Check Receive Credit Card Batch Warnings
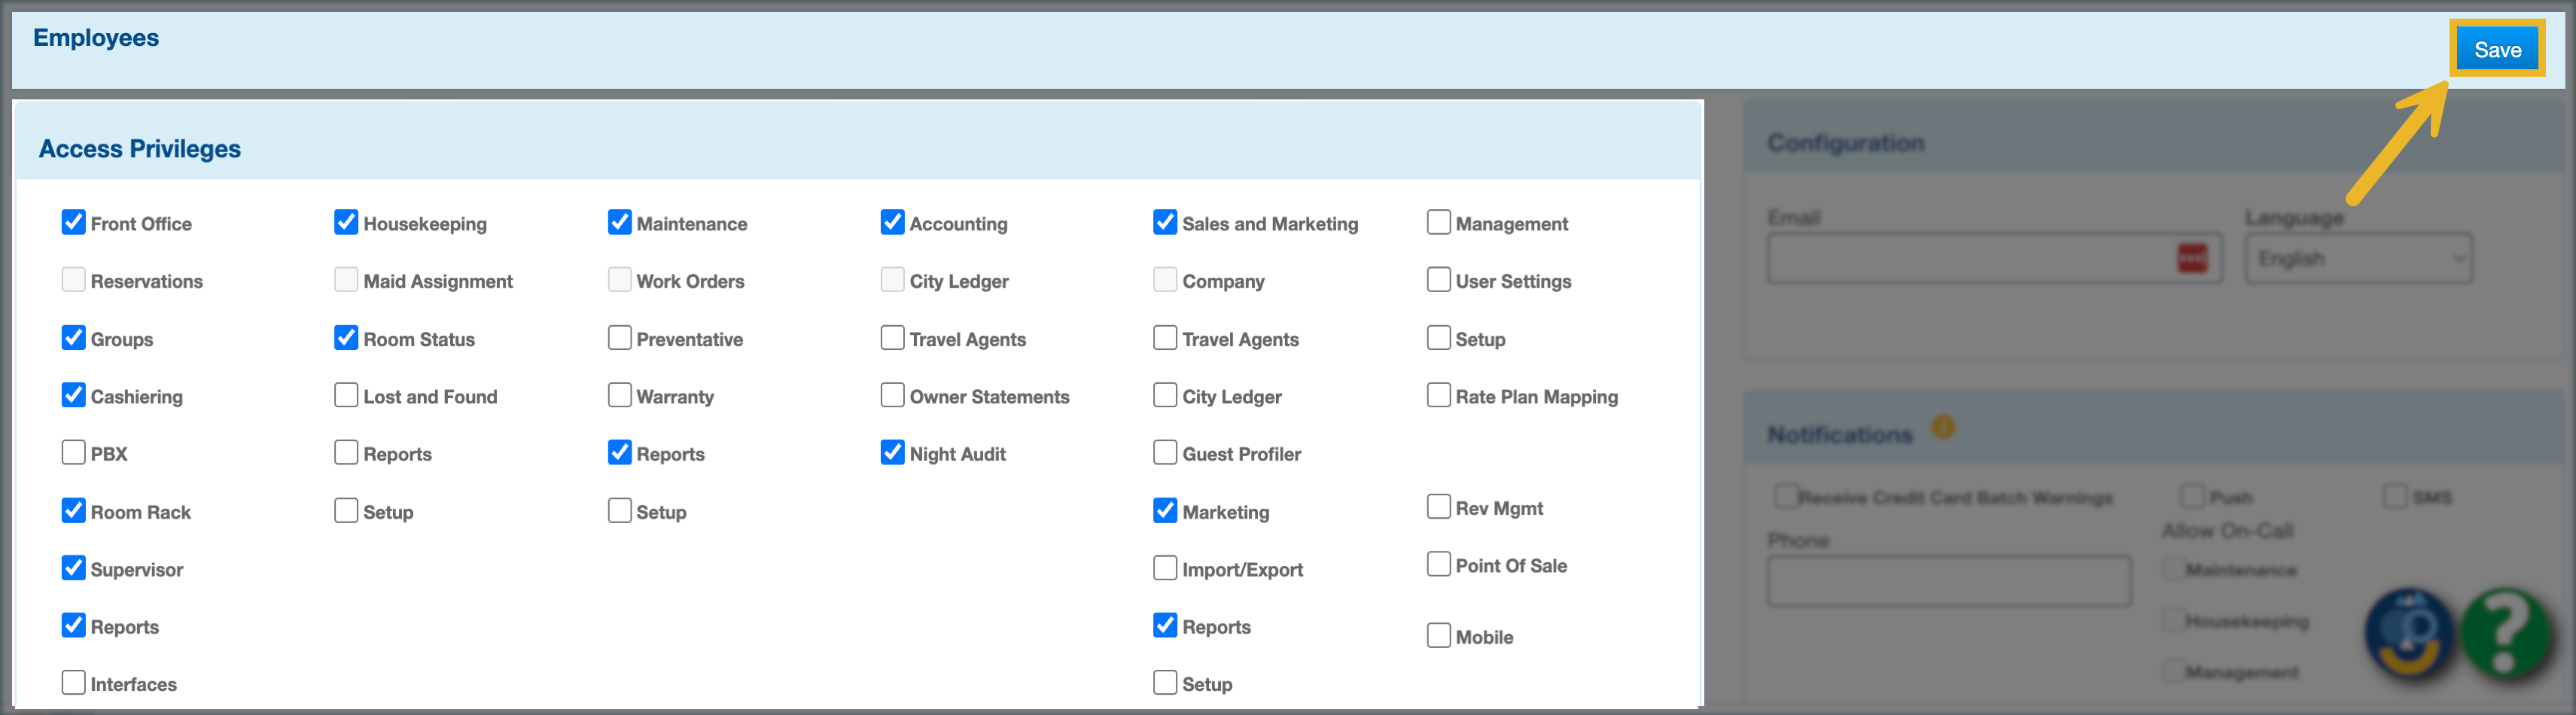This screenshot has width=2576, height=715. 1785,496
